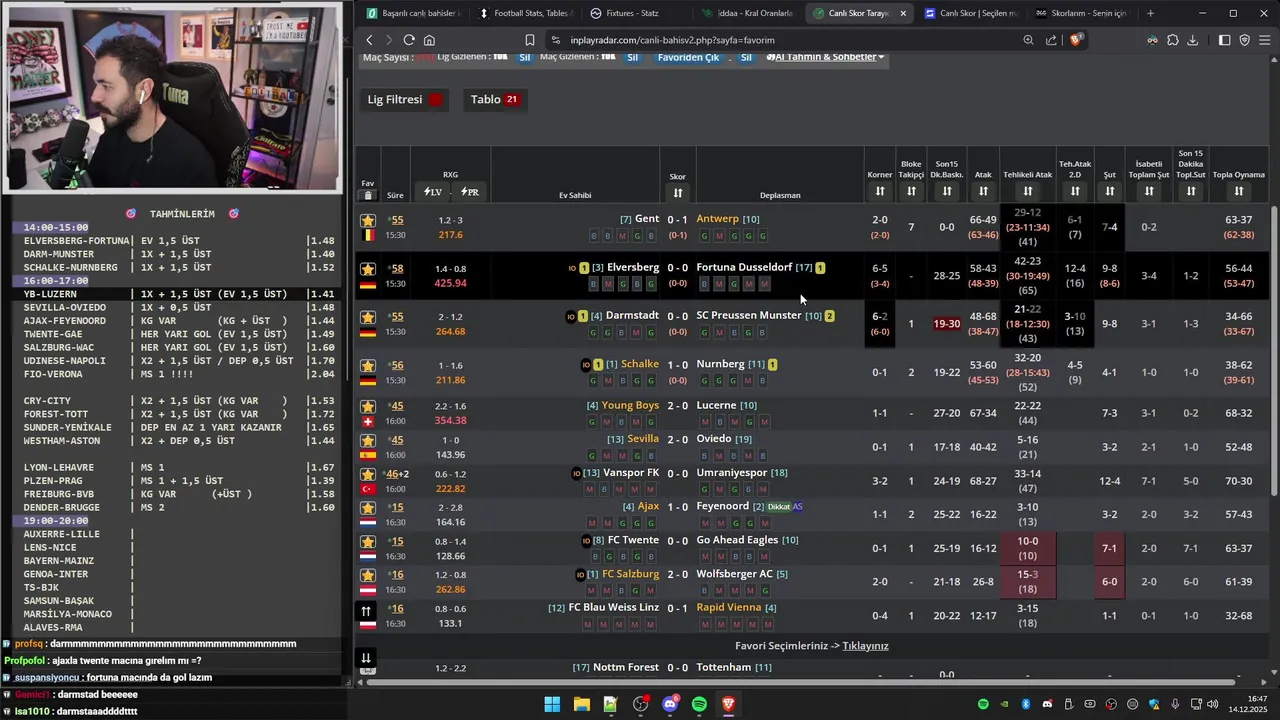Open Discord from taskbar
1280x720 pixels.
670,704
